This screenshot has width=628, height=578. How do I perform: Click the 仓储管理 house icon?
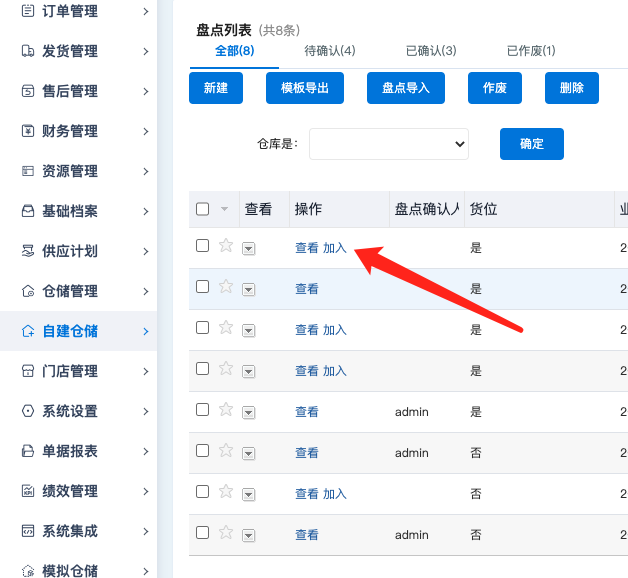28,291
